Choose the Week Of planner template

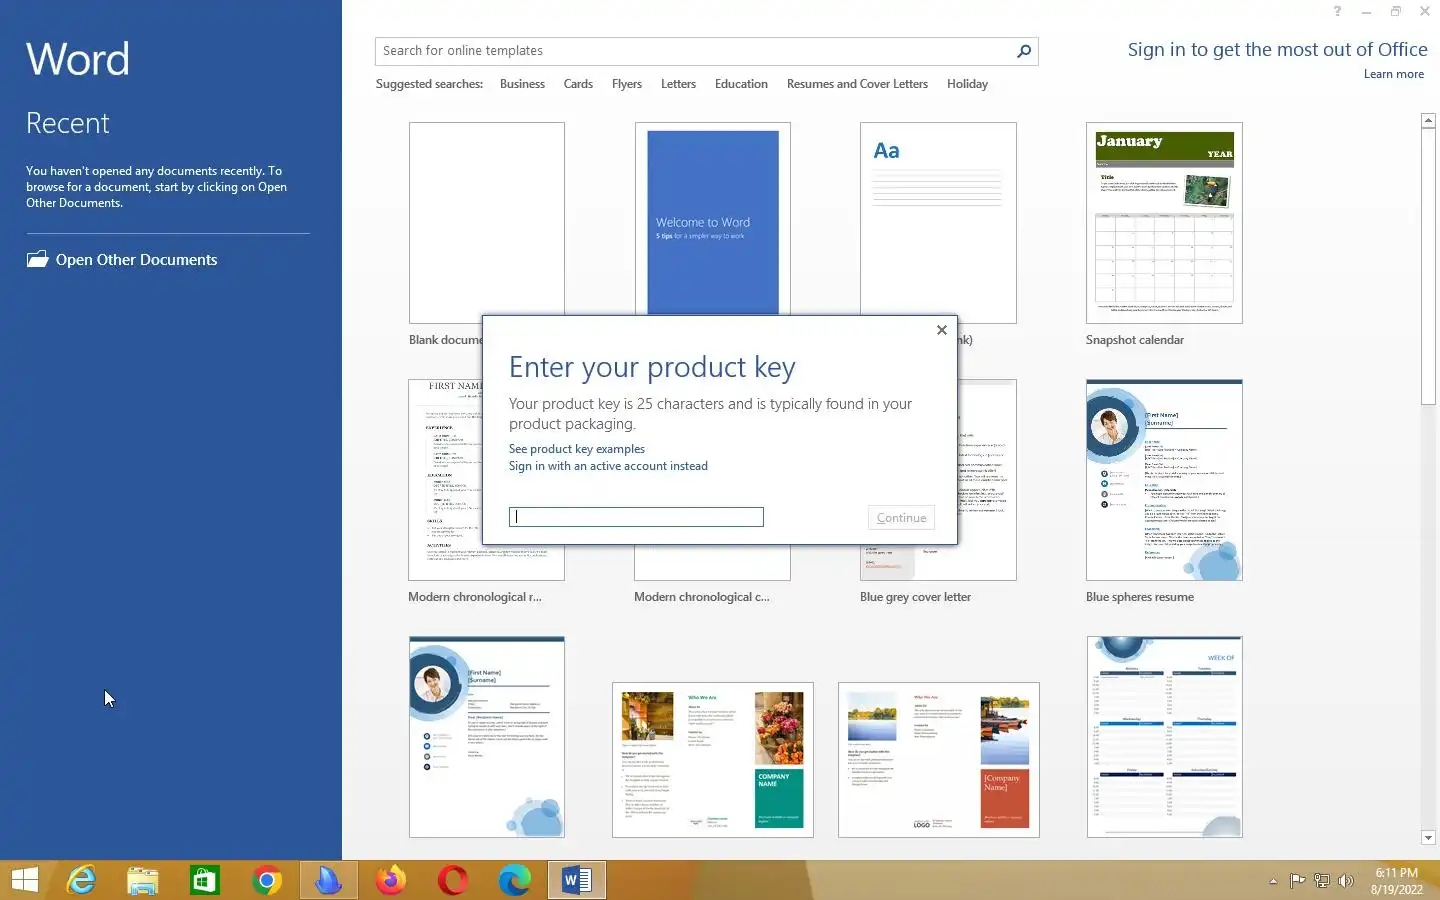pos(1164,737)
